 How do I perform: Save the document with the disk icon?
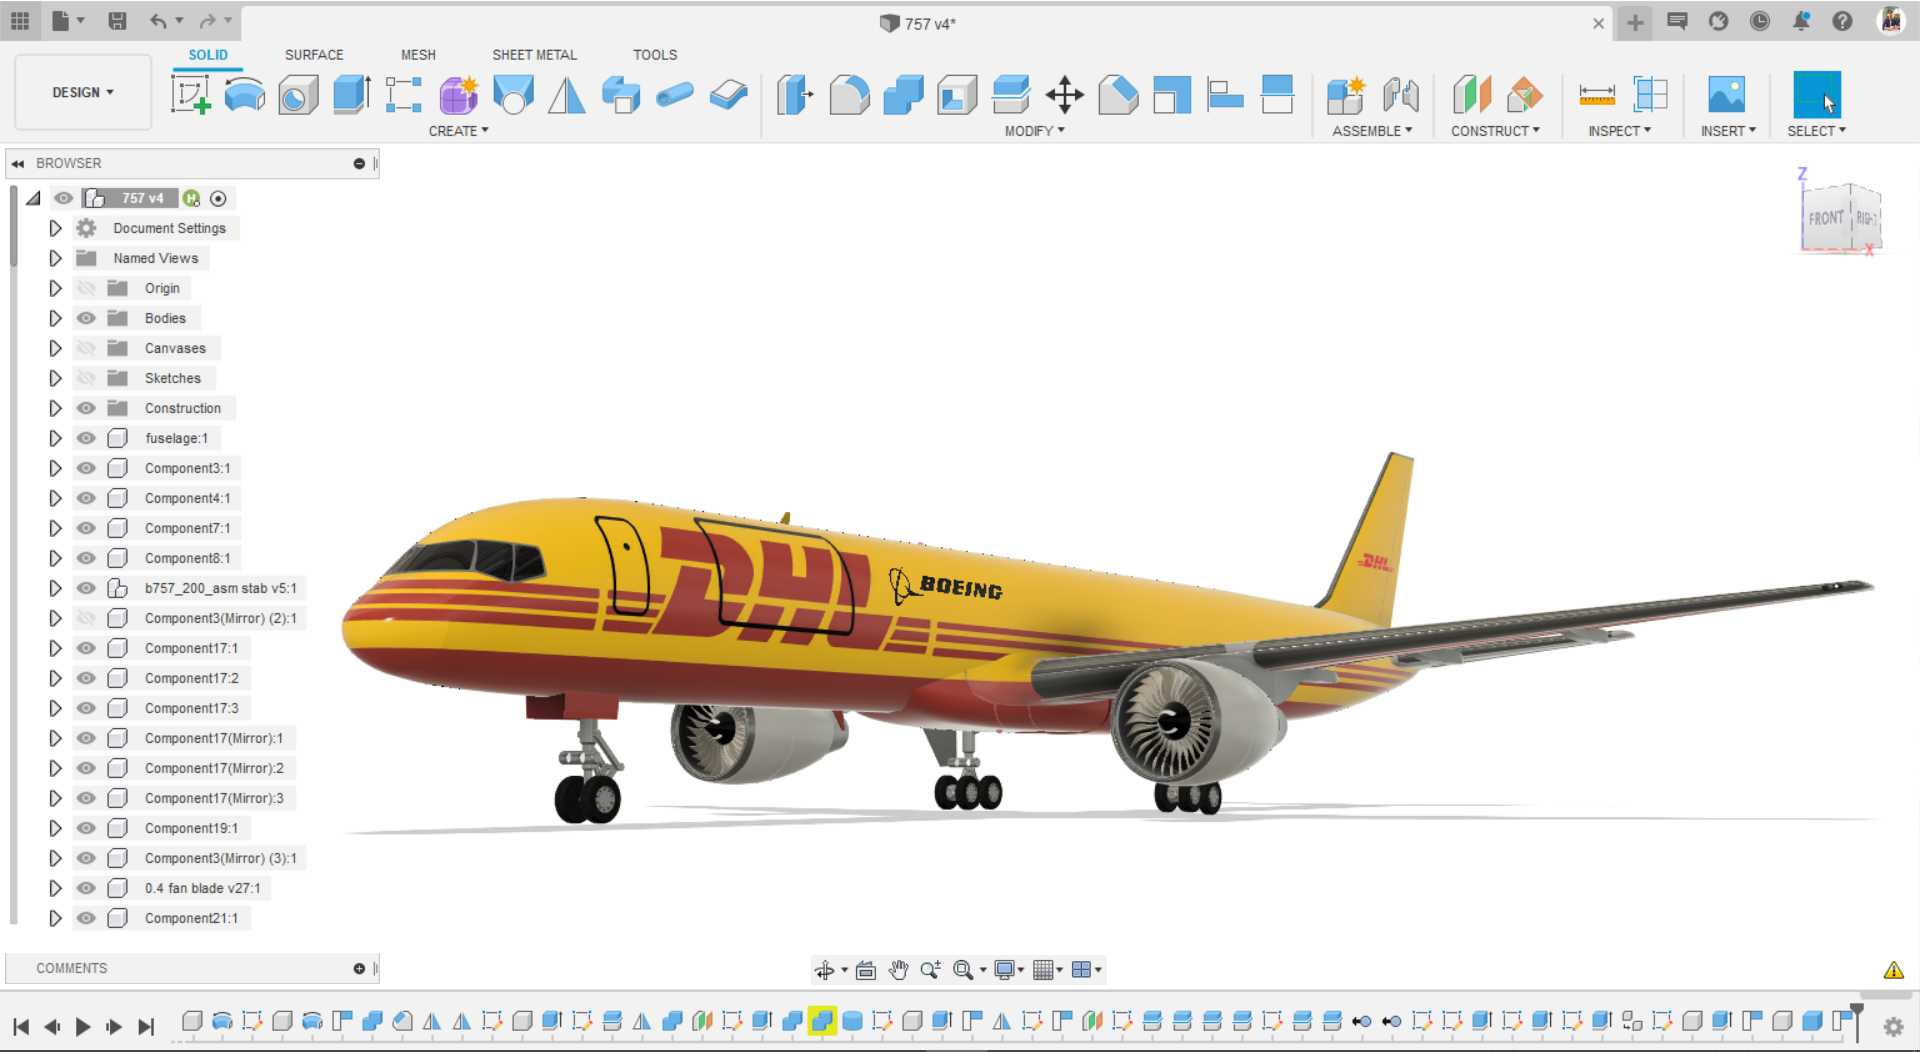pos(117,21)
